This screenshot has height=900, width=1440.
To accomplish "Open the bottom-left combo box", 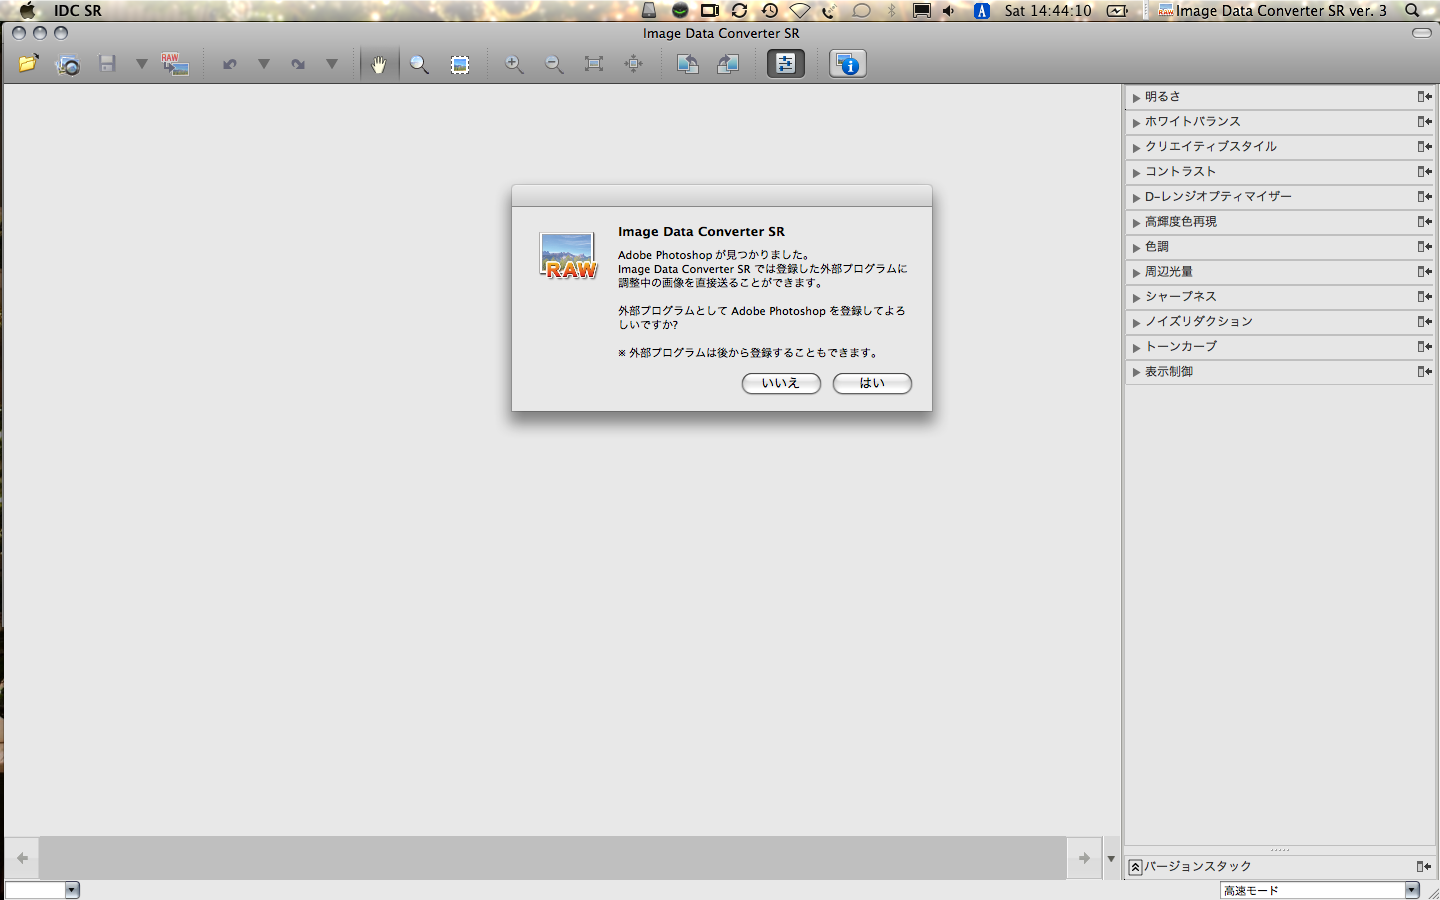I will pyautogui.click(x=42, y=890).
